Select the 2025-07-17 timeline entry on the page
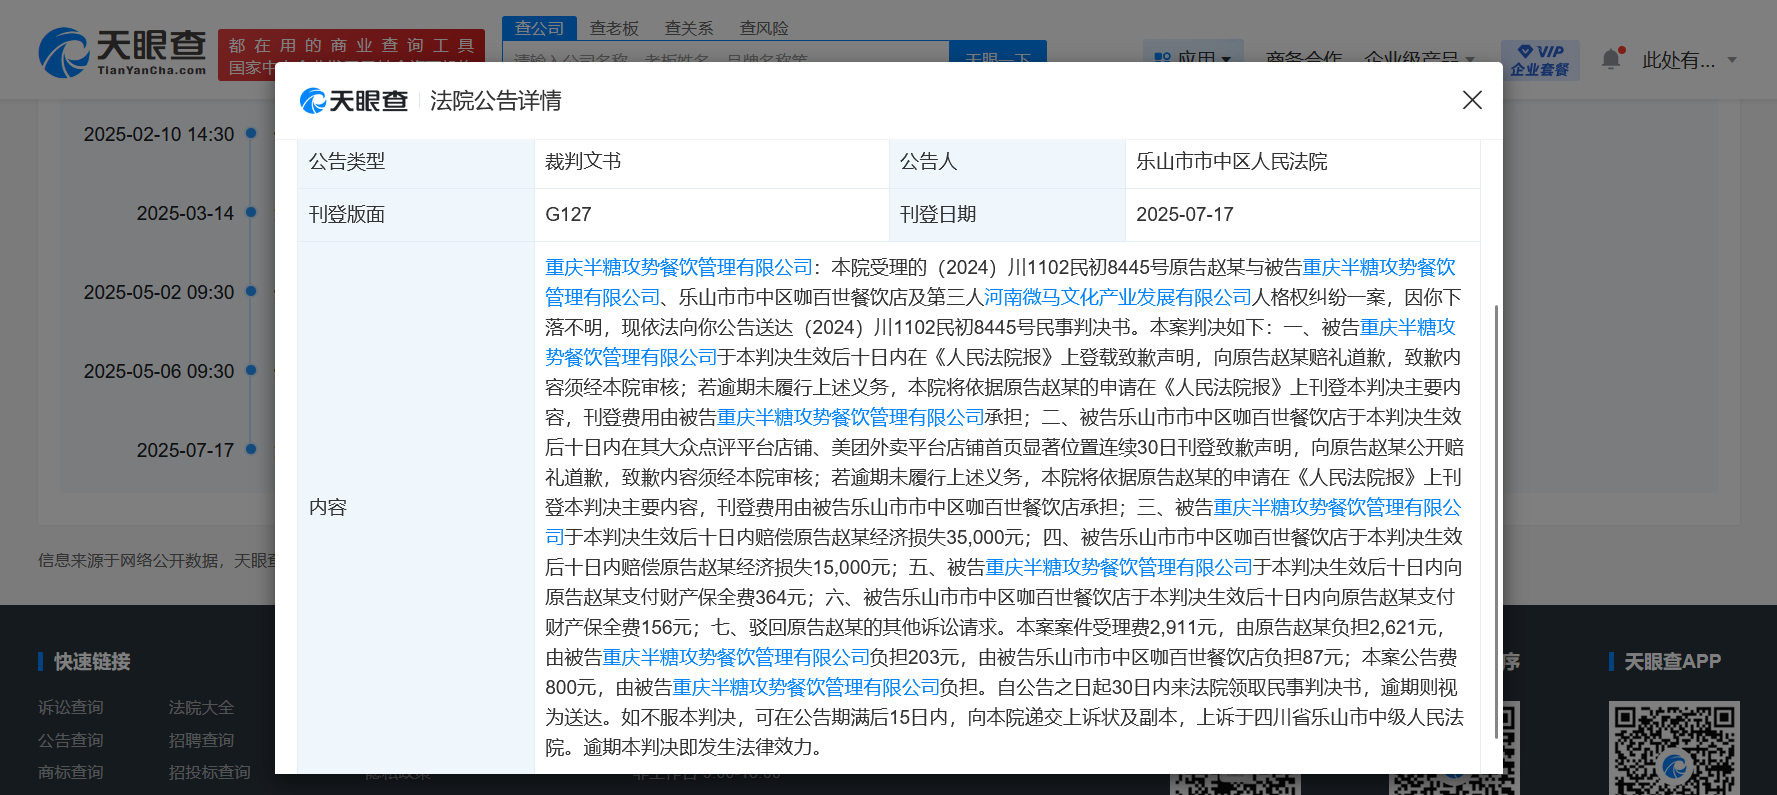 [185, 450]
